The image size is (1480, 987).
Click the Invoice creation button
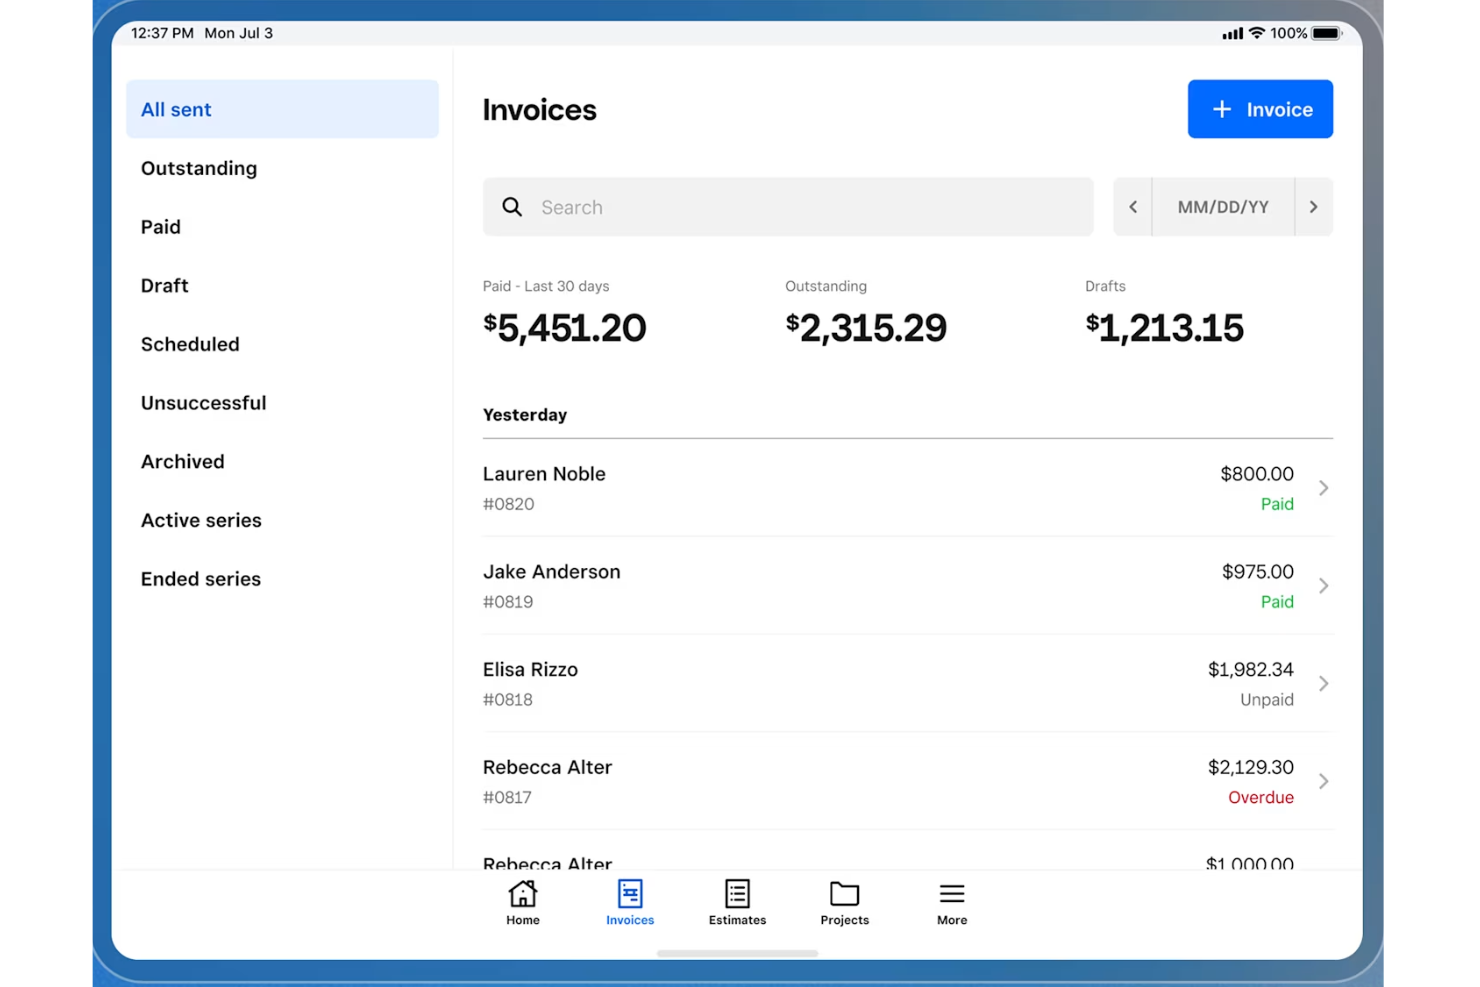point(1260,109)
